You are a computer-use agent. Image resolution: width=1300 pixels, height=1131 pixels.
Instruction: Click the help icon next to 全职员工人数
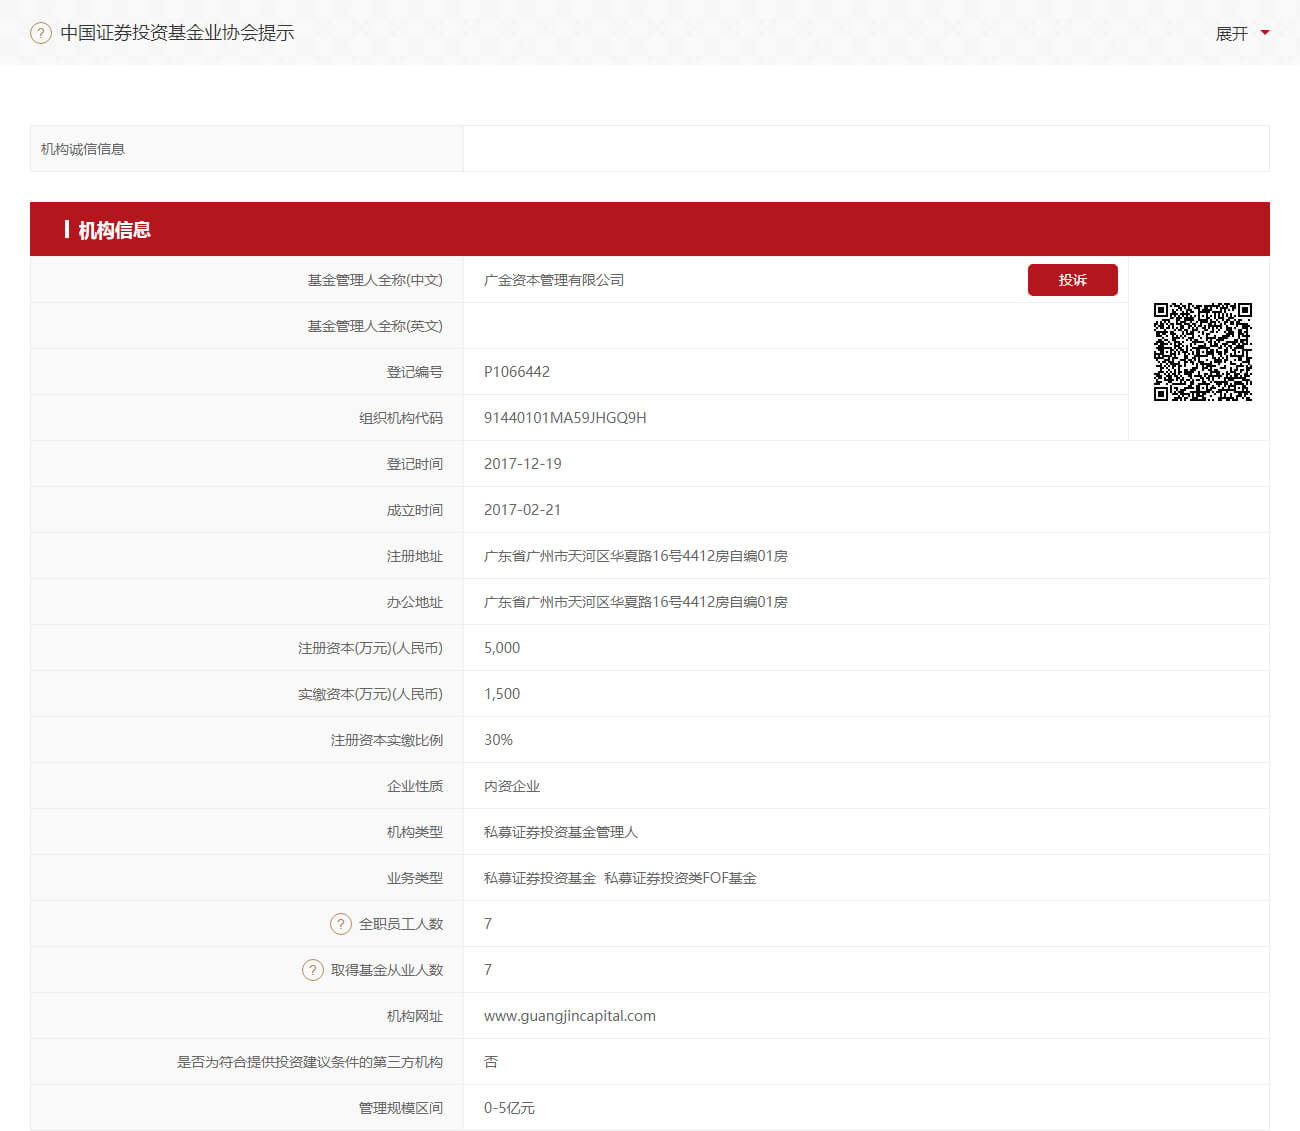341,924
